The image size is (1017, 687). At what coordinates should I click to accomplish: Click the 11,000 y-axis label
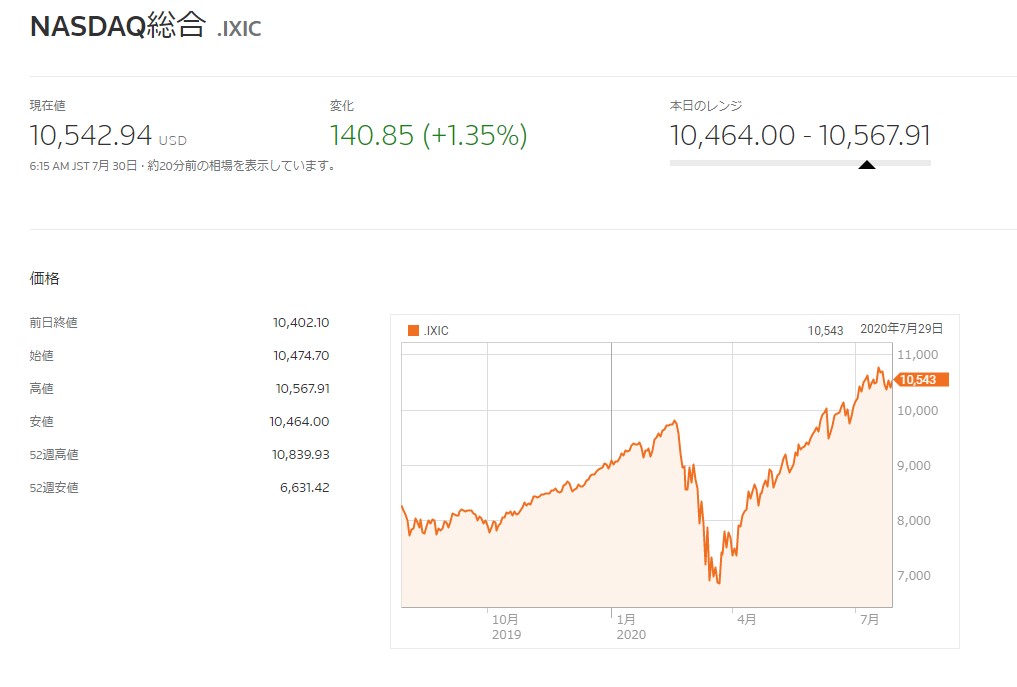[x=918, y=354]
